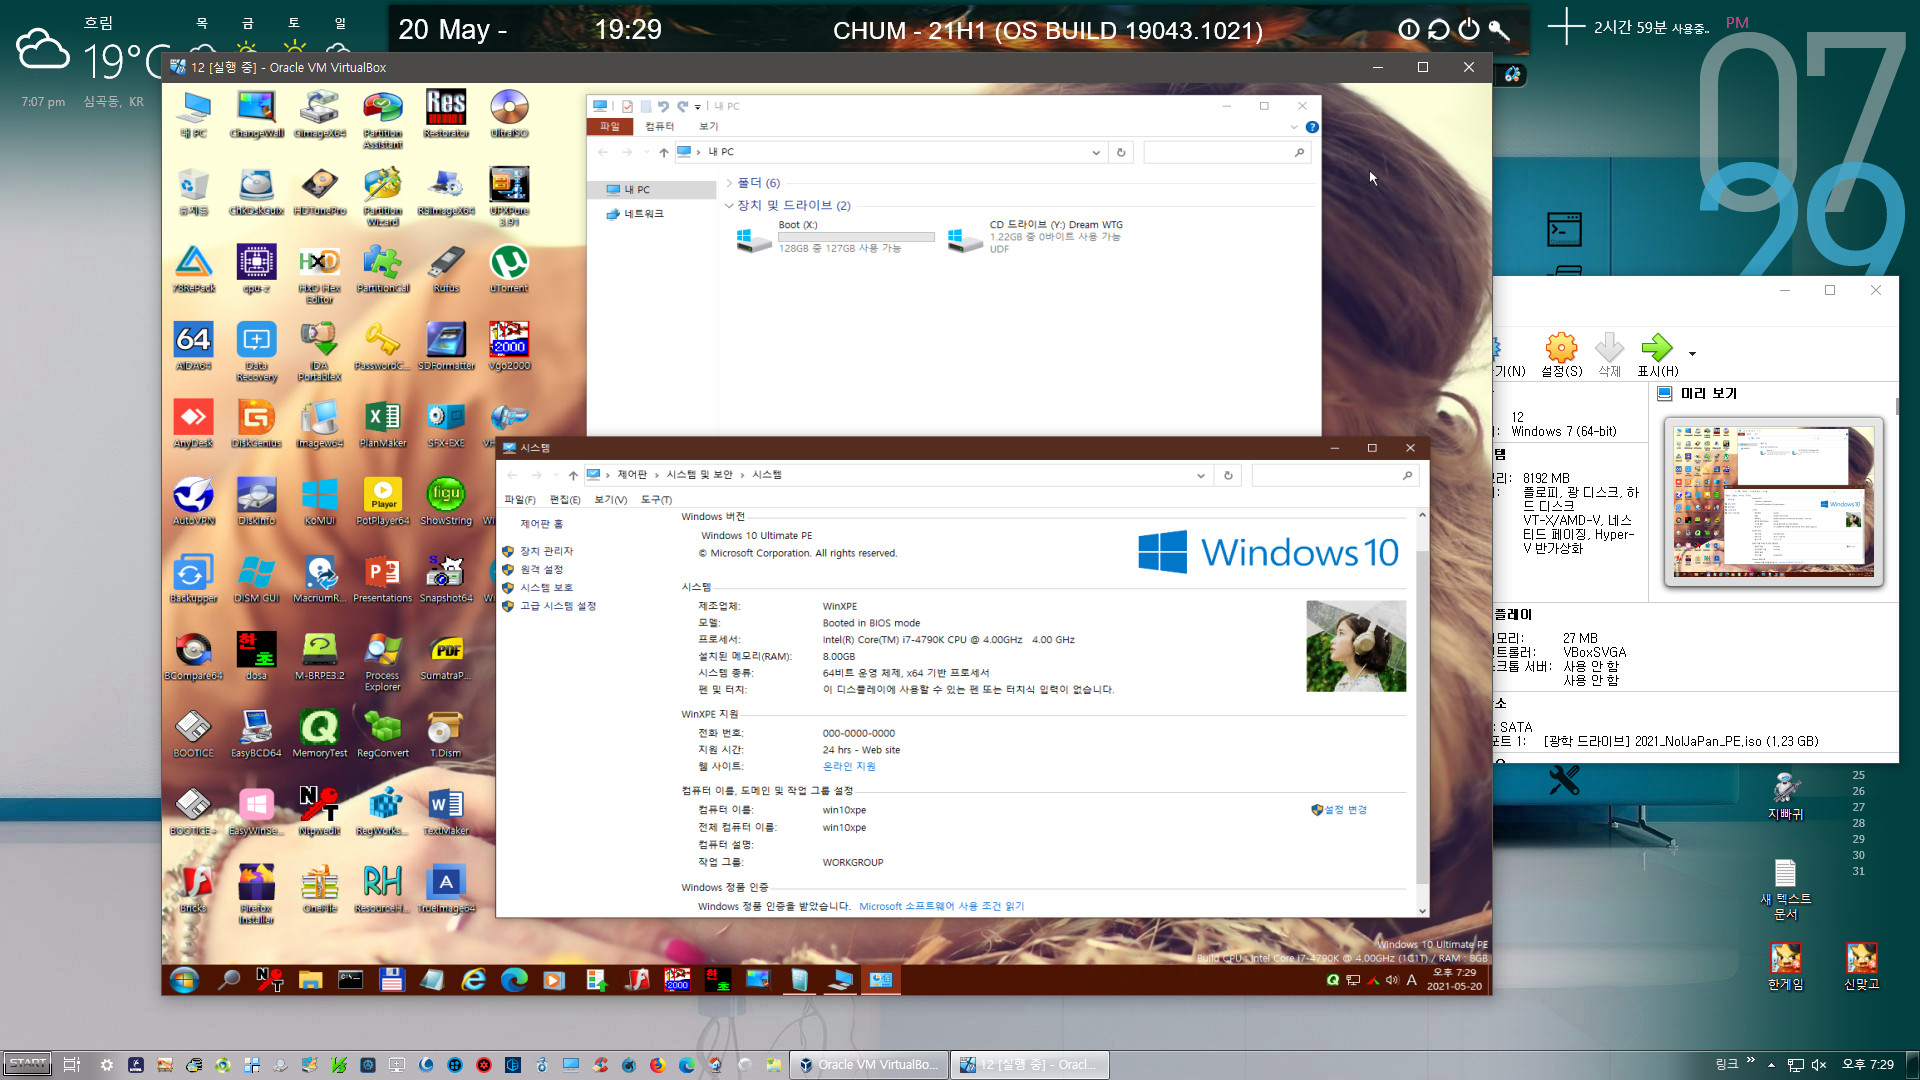Open the 시스템 window address history dropdown

point(1201,475)
